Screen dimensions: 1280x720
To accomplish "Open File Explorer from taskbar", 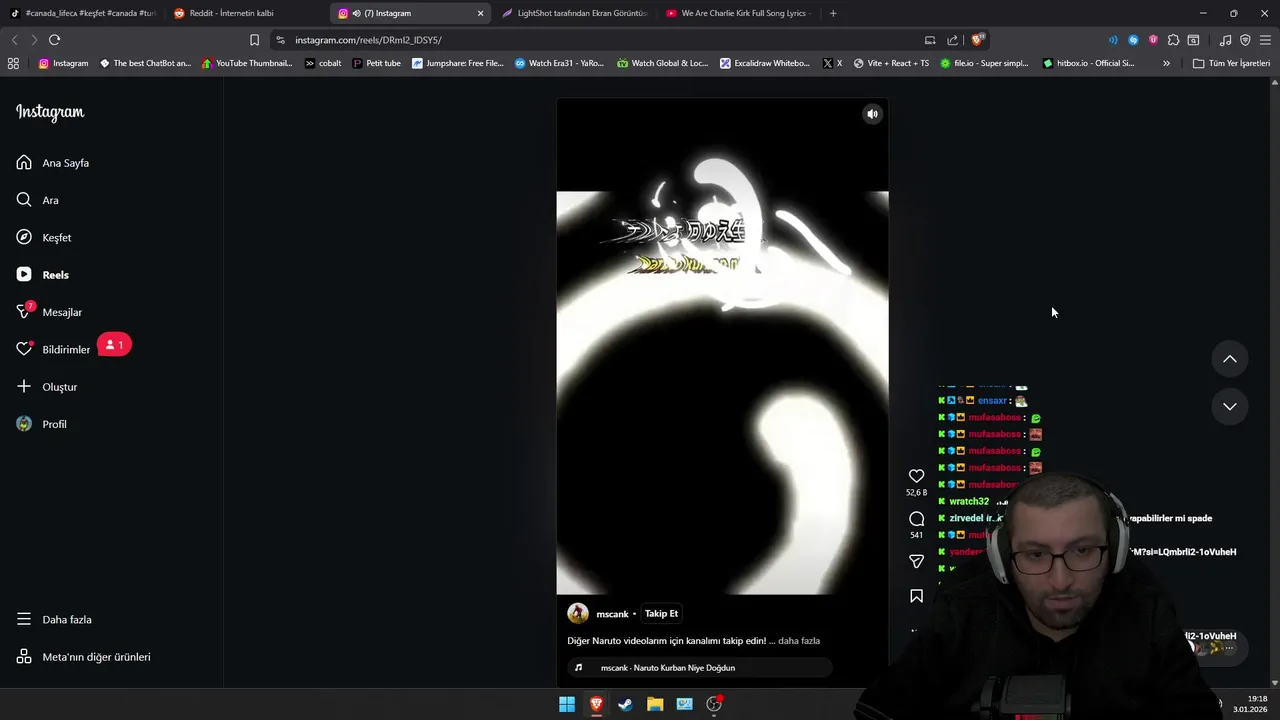I will click(x=655, y=704).
